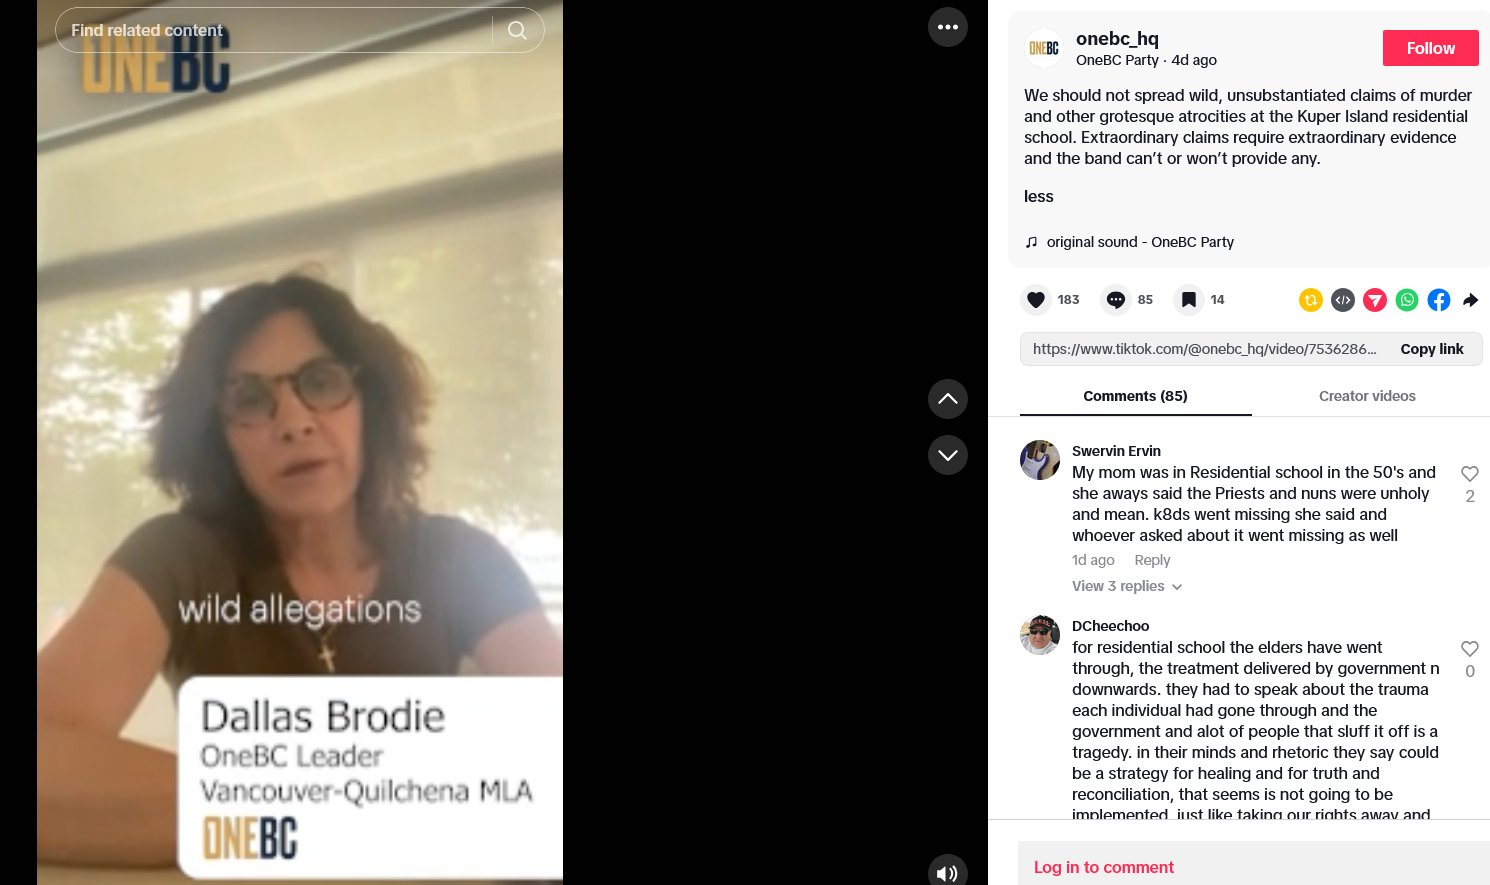Open the embed code icon
This screenshot has width=1490, height=885.
click(x=1343, y=300)
